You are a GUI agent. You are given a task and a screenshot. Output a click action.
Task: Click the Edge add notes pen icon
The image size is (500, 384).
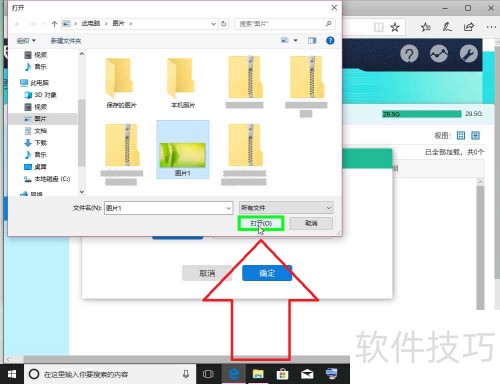pyautogui.click(x=447, y=27)
